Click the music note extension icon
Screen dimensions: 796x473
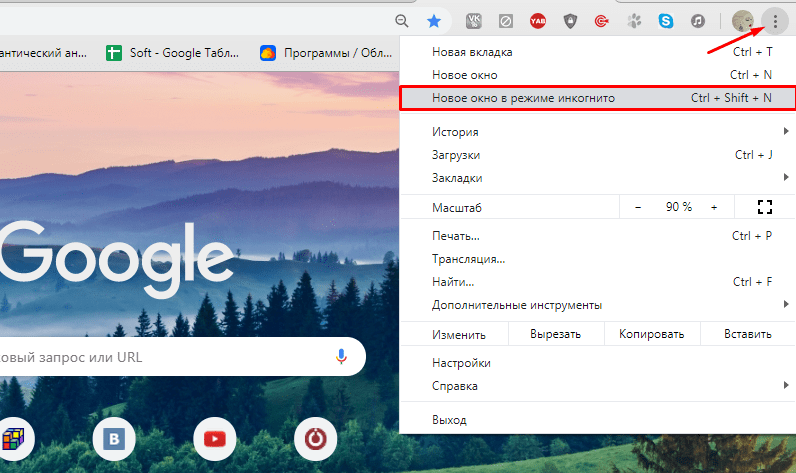click(x=698, y=20)
